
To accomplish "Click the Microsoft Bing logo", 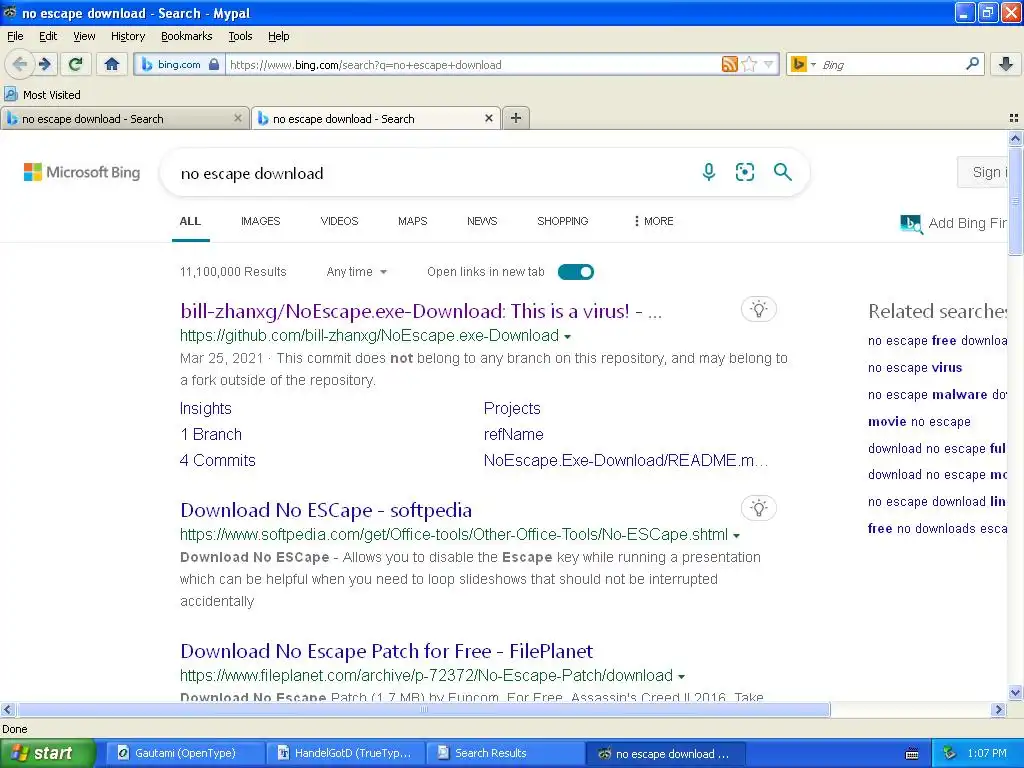I will (82, 172).
